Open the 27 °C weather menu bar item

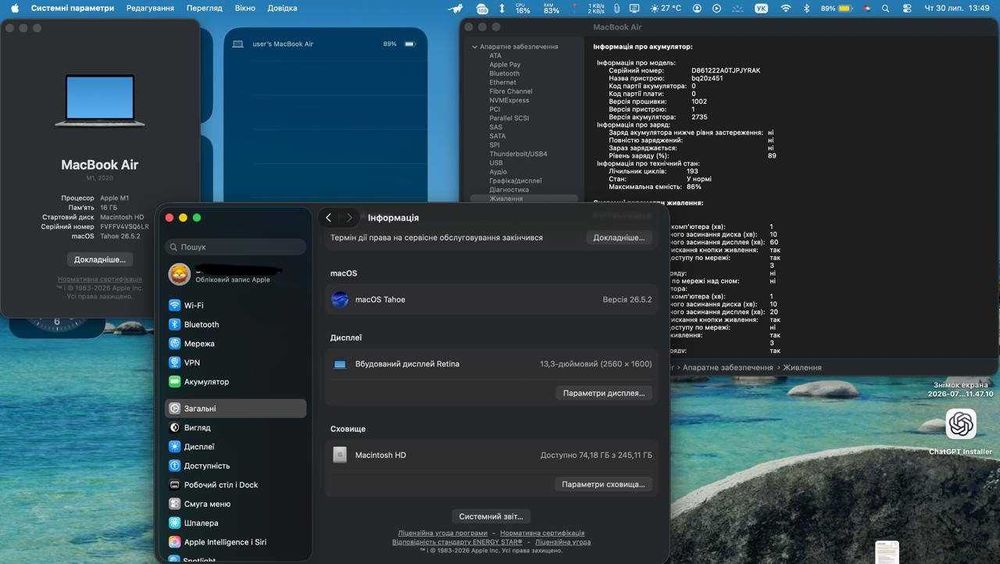tap(666, 8)
